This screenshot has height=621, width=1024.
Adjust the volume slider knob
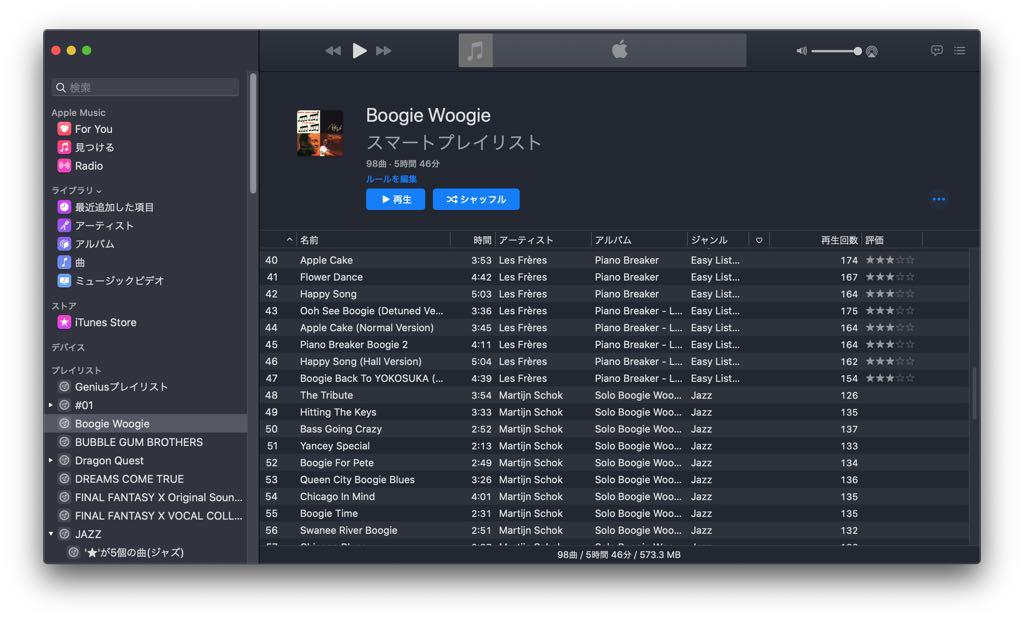pos(857,51)
